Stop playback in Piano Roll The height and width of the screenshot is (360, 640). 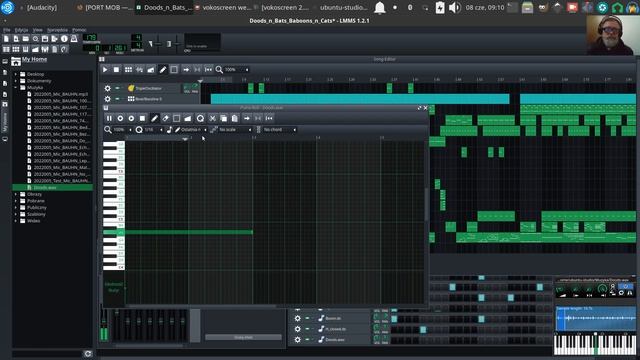coord(142,118)
